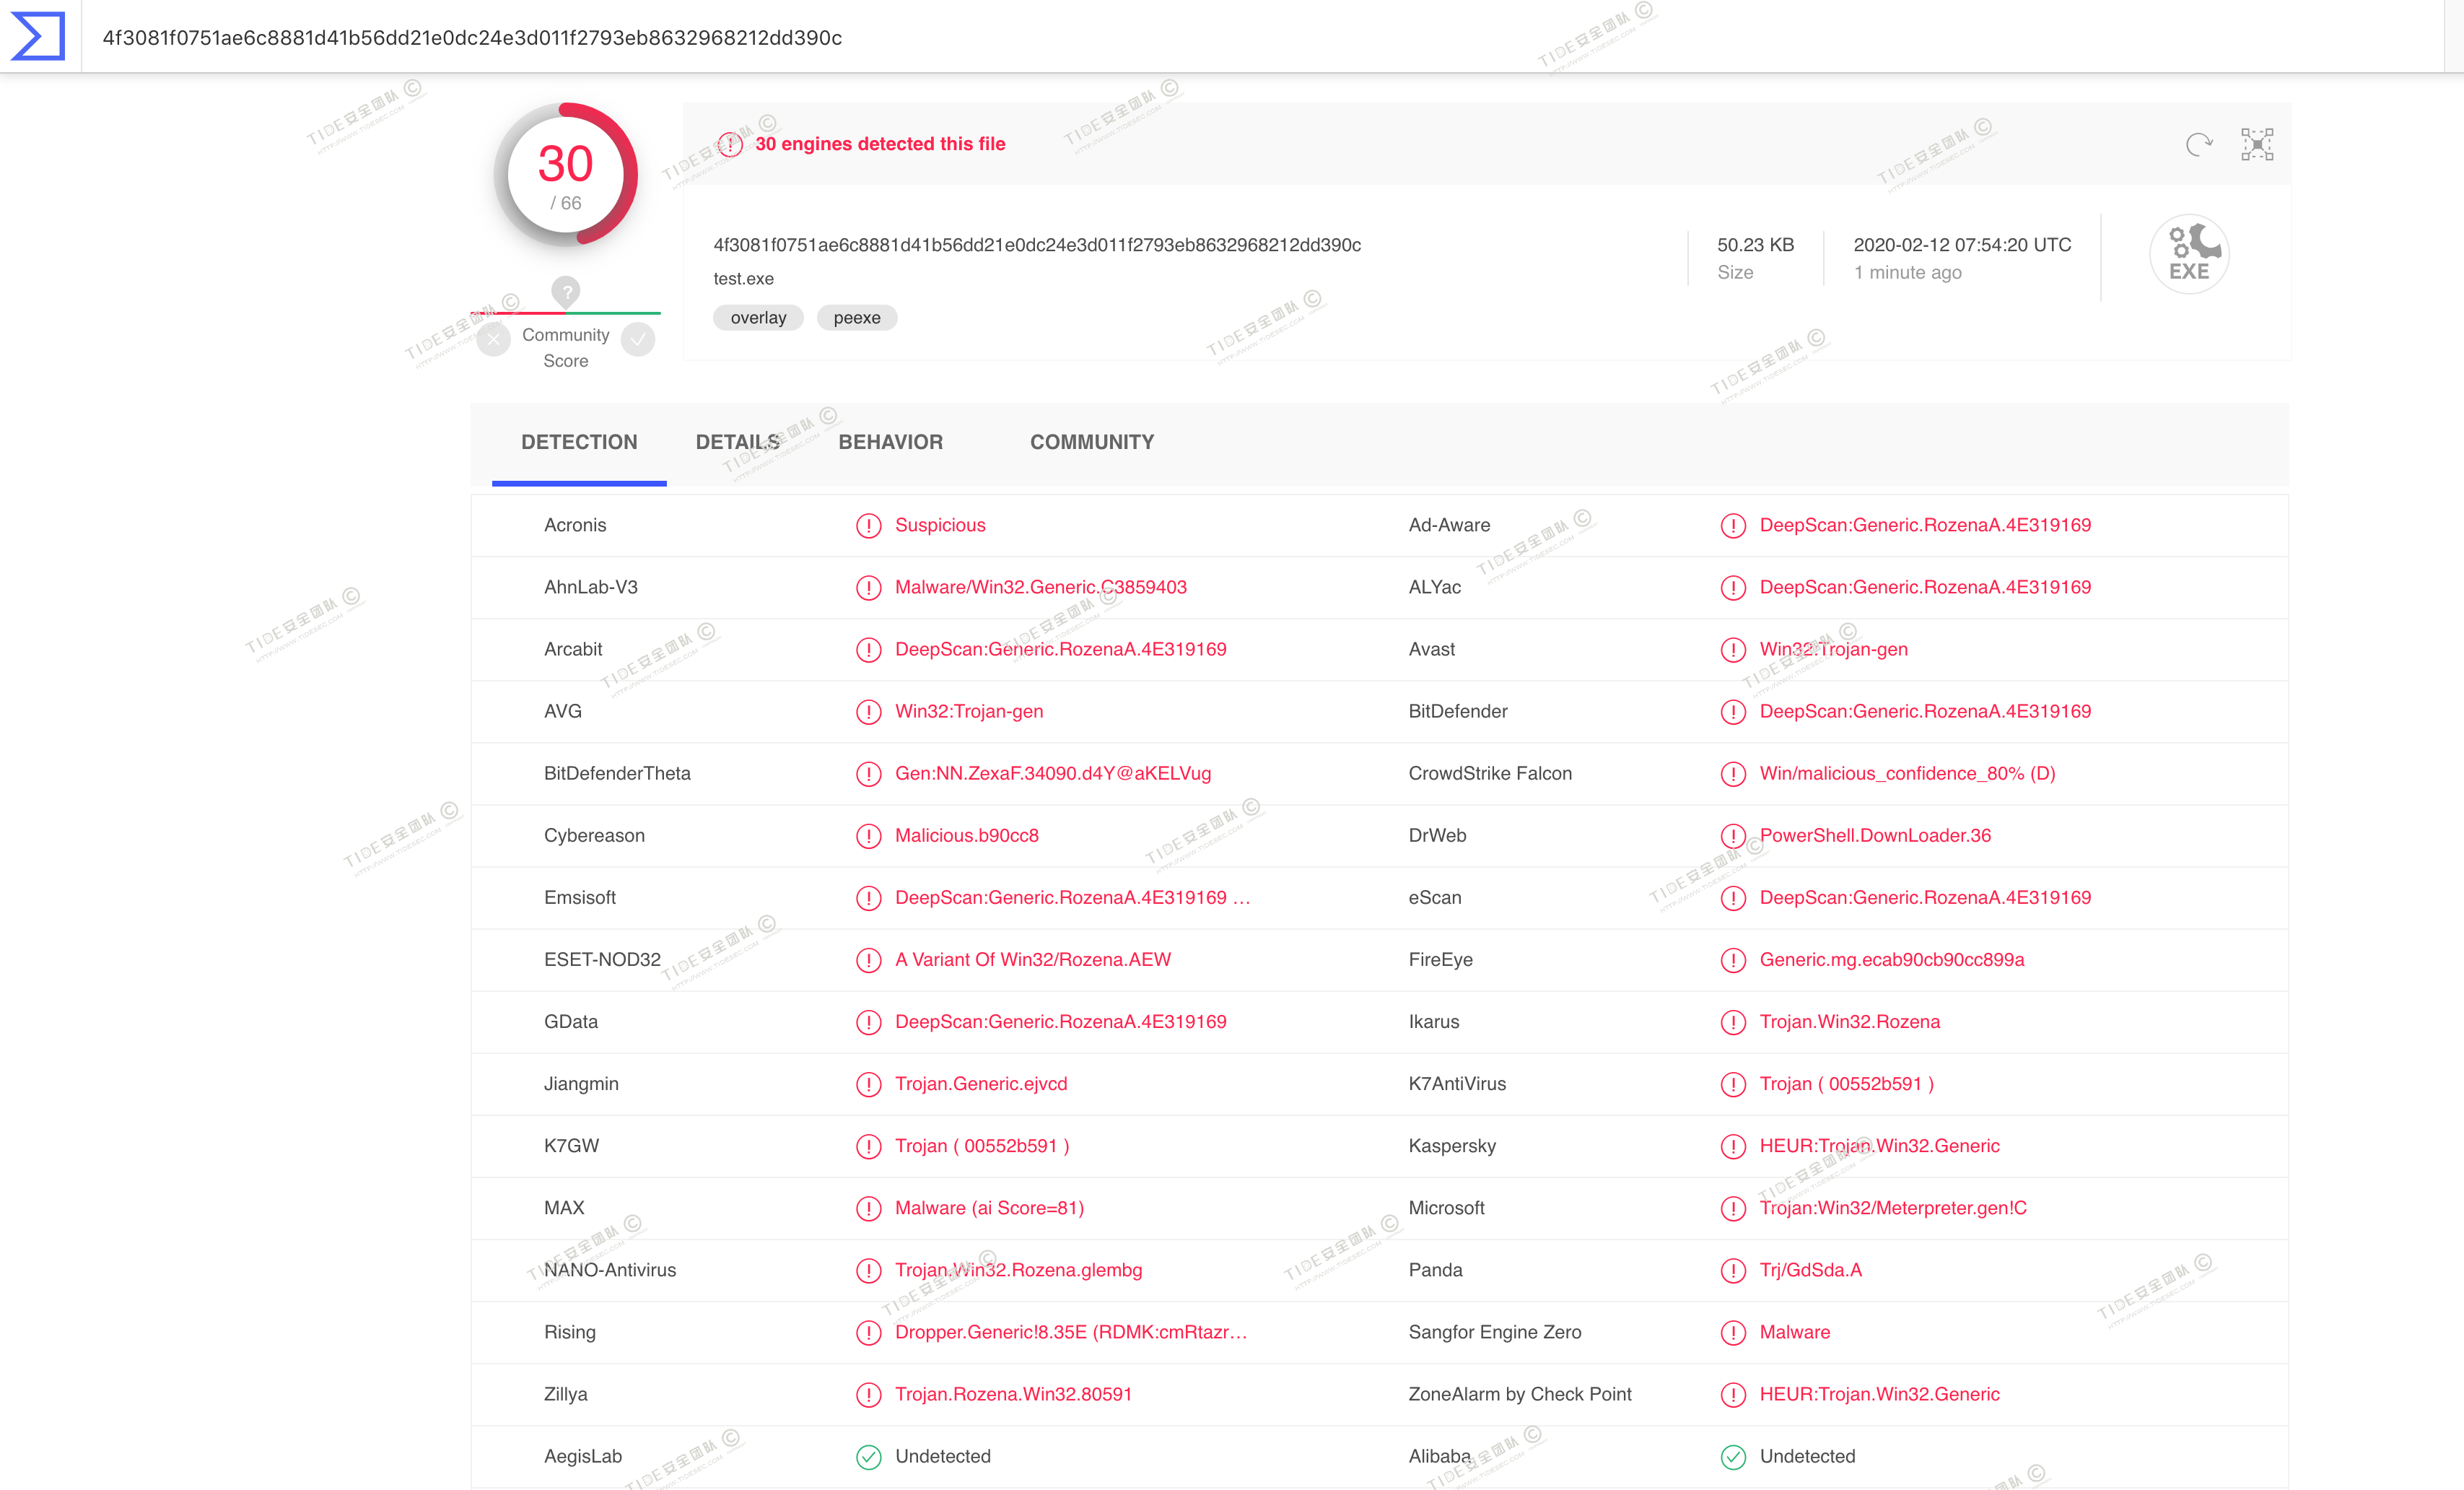Switch to the DETAILS tab
This screenshot has width=2464, height=1490.
pyautogui.click(x=737, y=442)
